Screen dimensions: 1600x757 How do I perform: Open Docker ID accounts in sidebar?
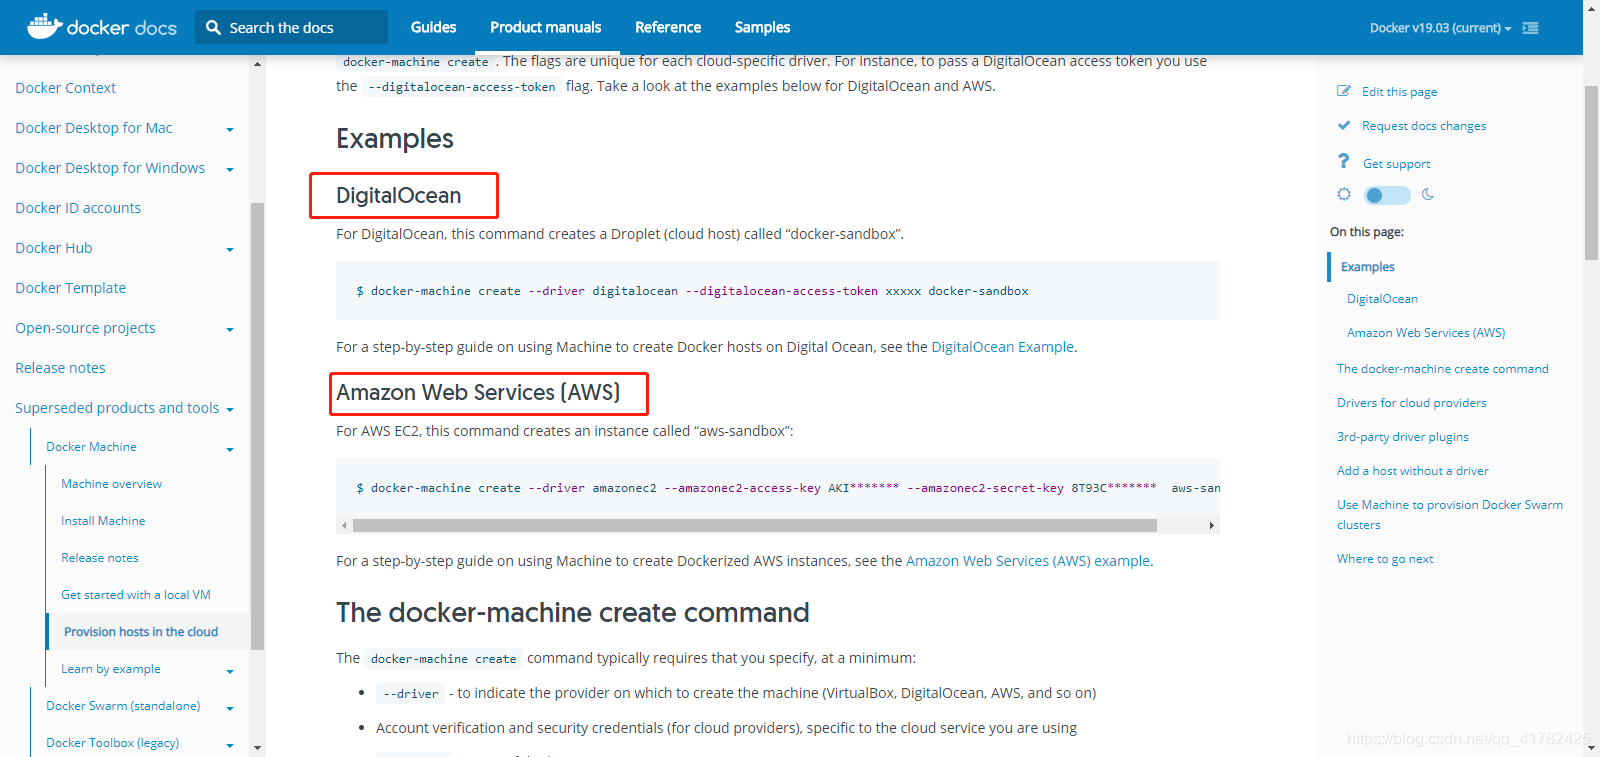click(x=78, y=208)
